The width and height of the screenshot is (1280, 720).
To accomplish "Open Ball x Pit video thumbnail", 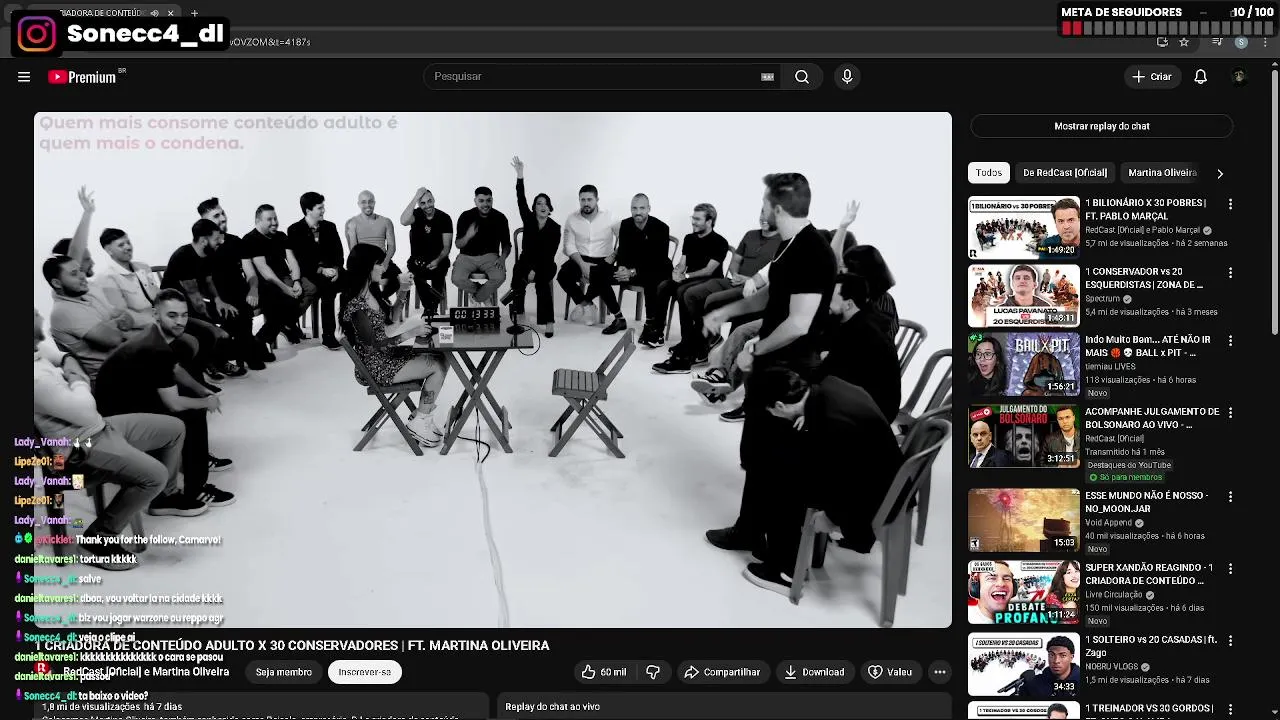I will pos(1024,364).
